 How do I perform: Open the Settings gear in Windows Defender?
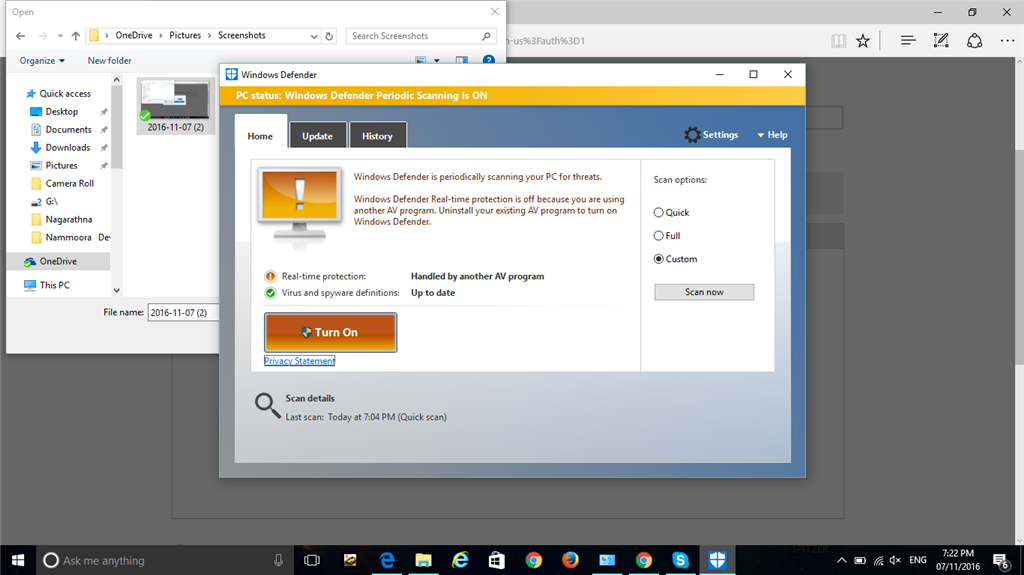(692, 135)
